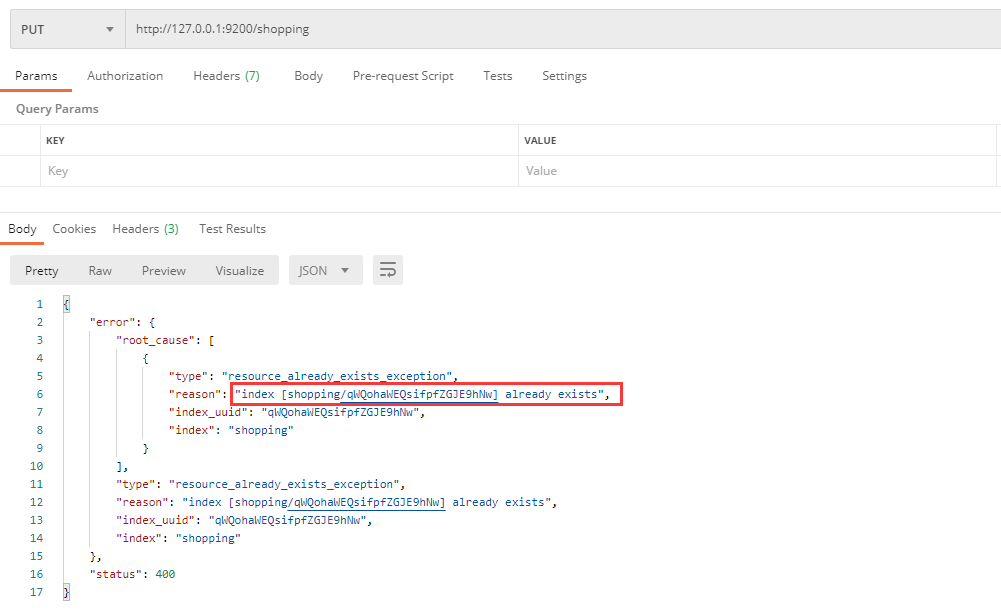Open the Authorization tab
The height and width of the screenshot is (615, 1001).
coord(125,76)
